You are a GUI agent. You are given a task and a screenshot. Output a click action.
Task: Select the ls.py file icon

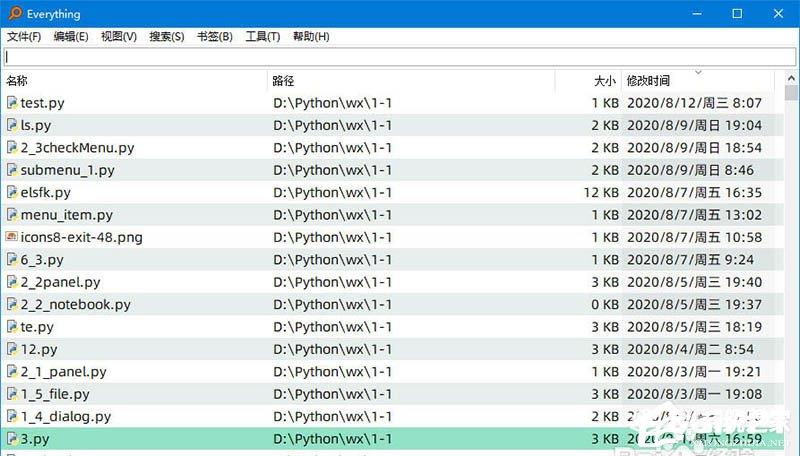pyautogui.click(x=12, y=125)
